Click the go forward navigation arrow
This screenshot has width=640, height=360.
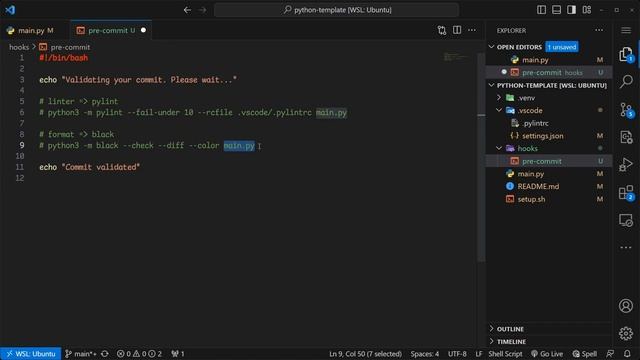point(202,10)
